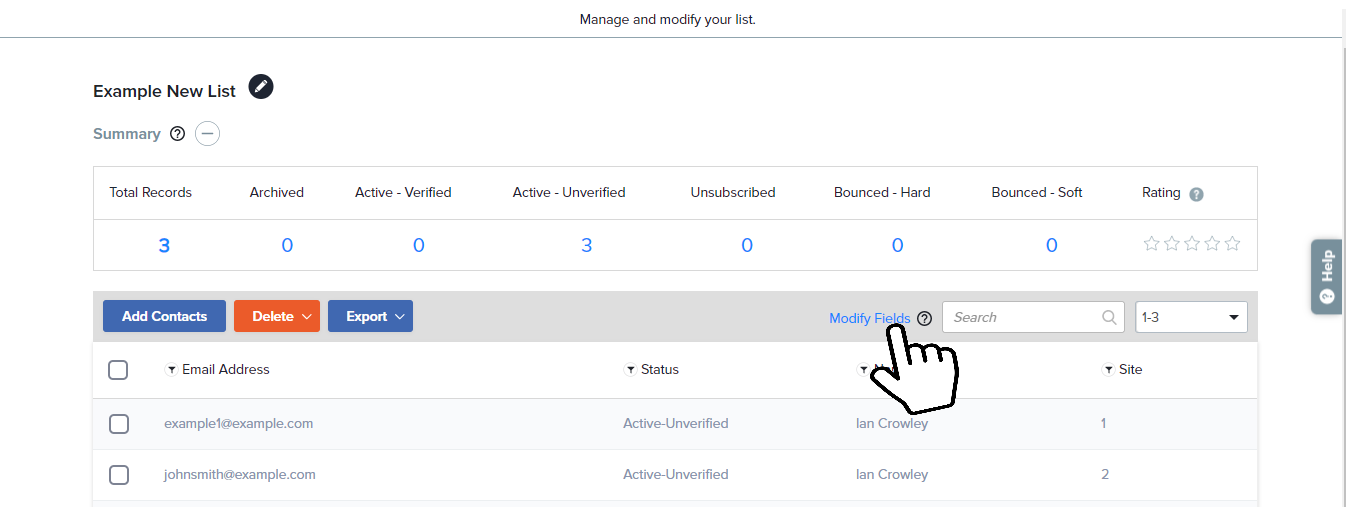Click the Summary help question mark icon
Screen dimensions: 1346x524
[178, 134]
